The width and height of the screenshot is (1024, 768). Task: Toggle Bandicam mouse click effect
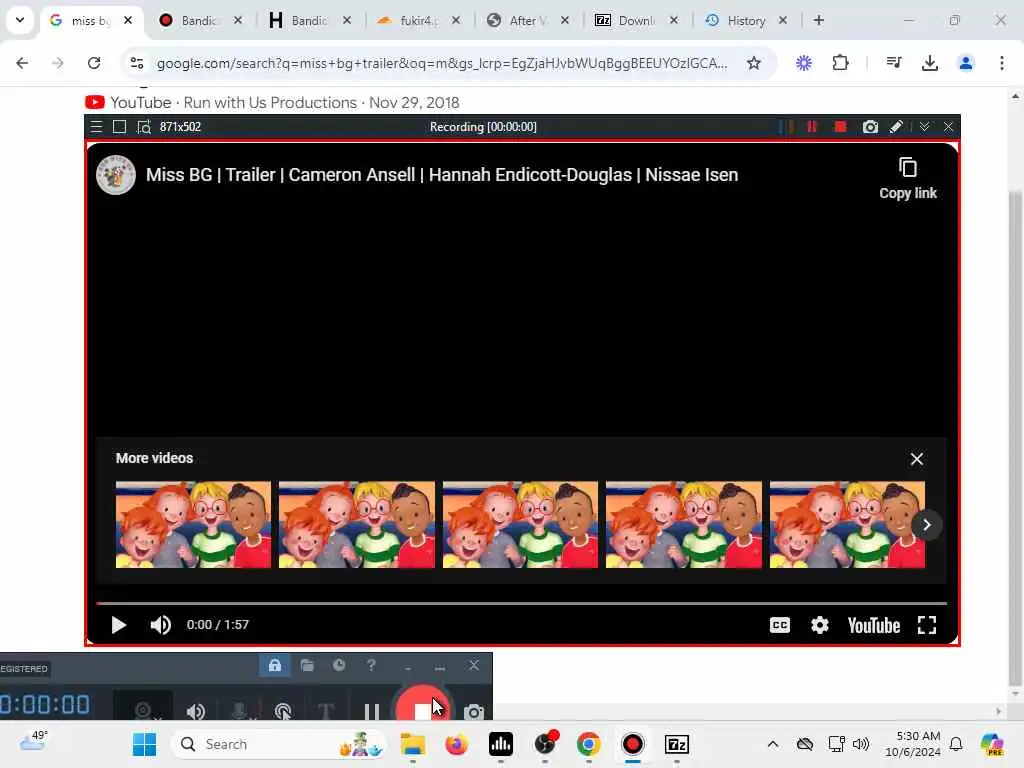283,711
